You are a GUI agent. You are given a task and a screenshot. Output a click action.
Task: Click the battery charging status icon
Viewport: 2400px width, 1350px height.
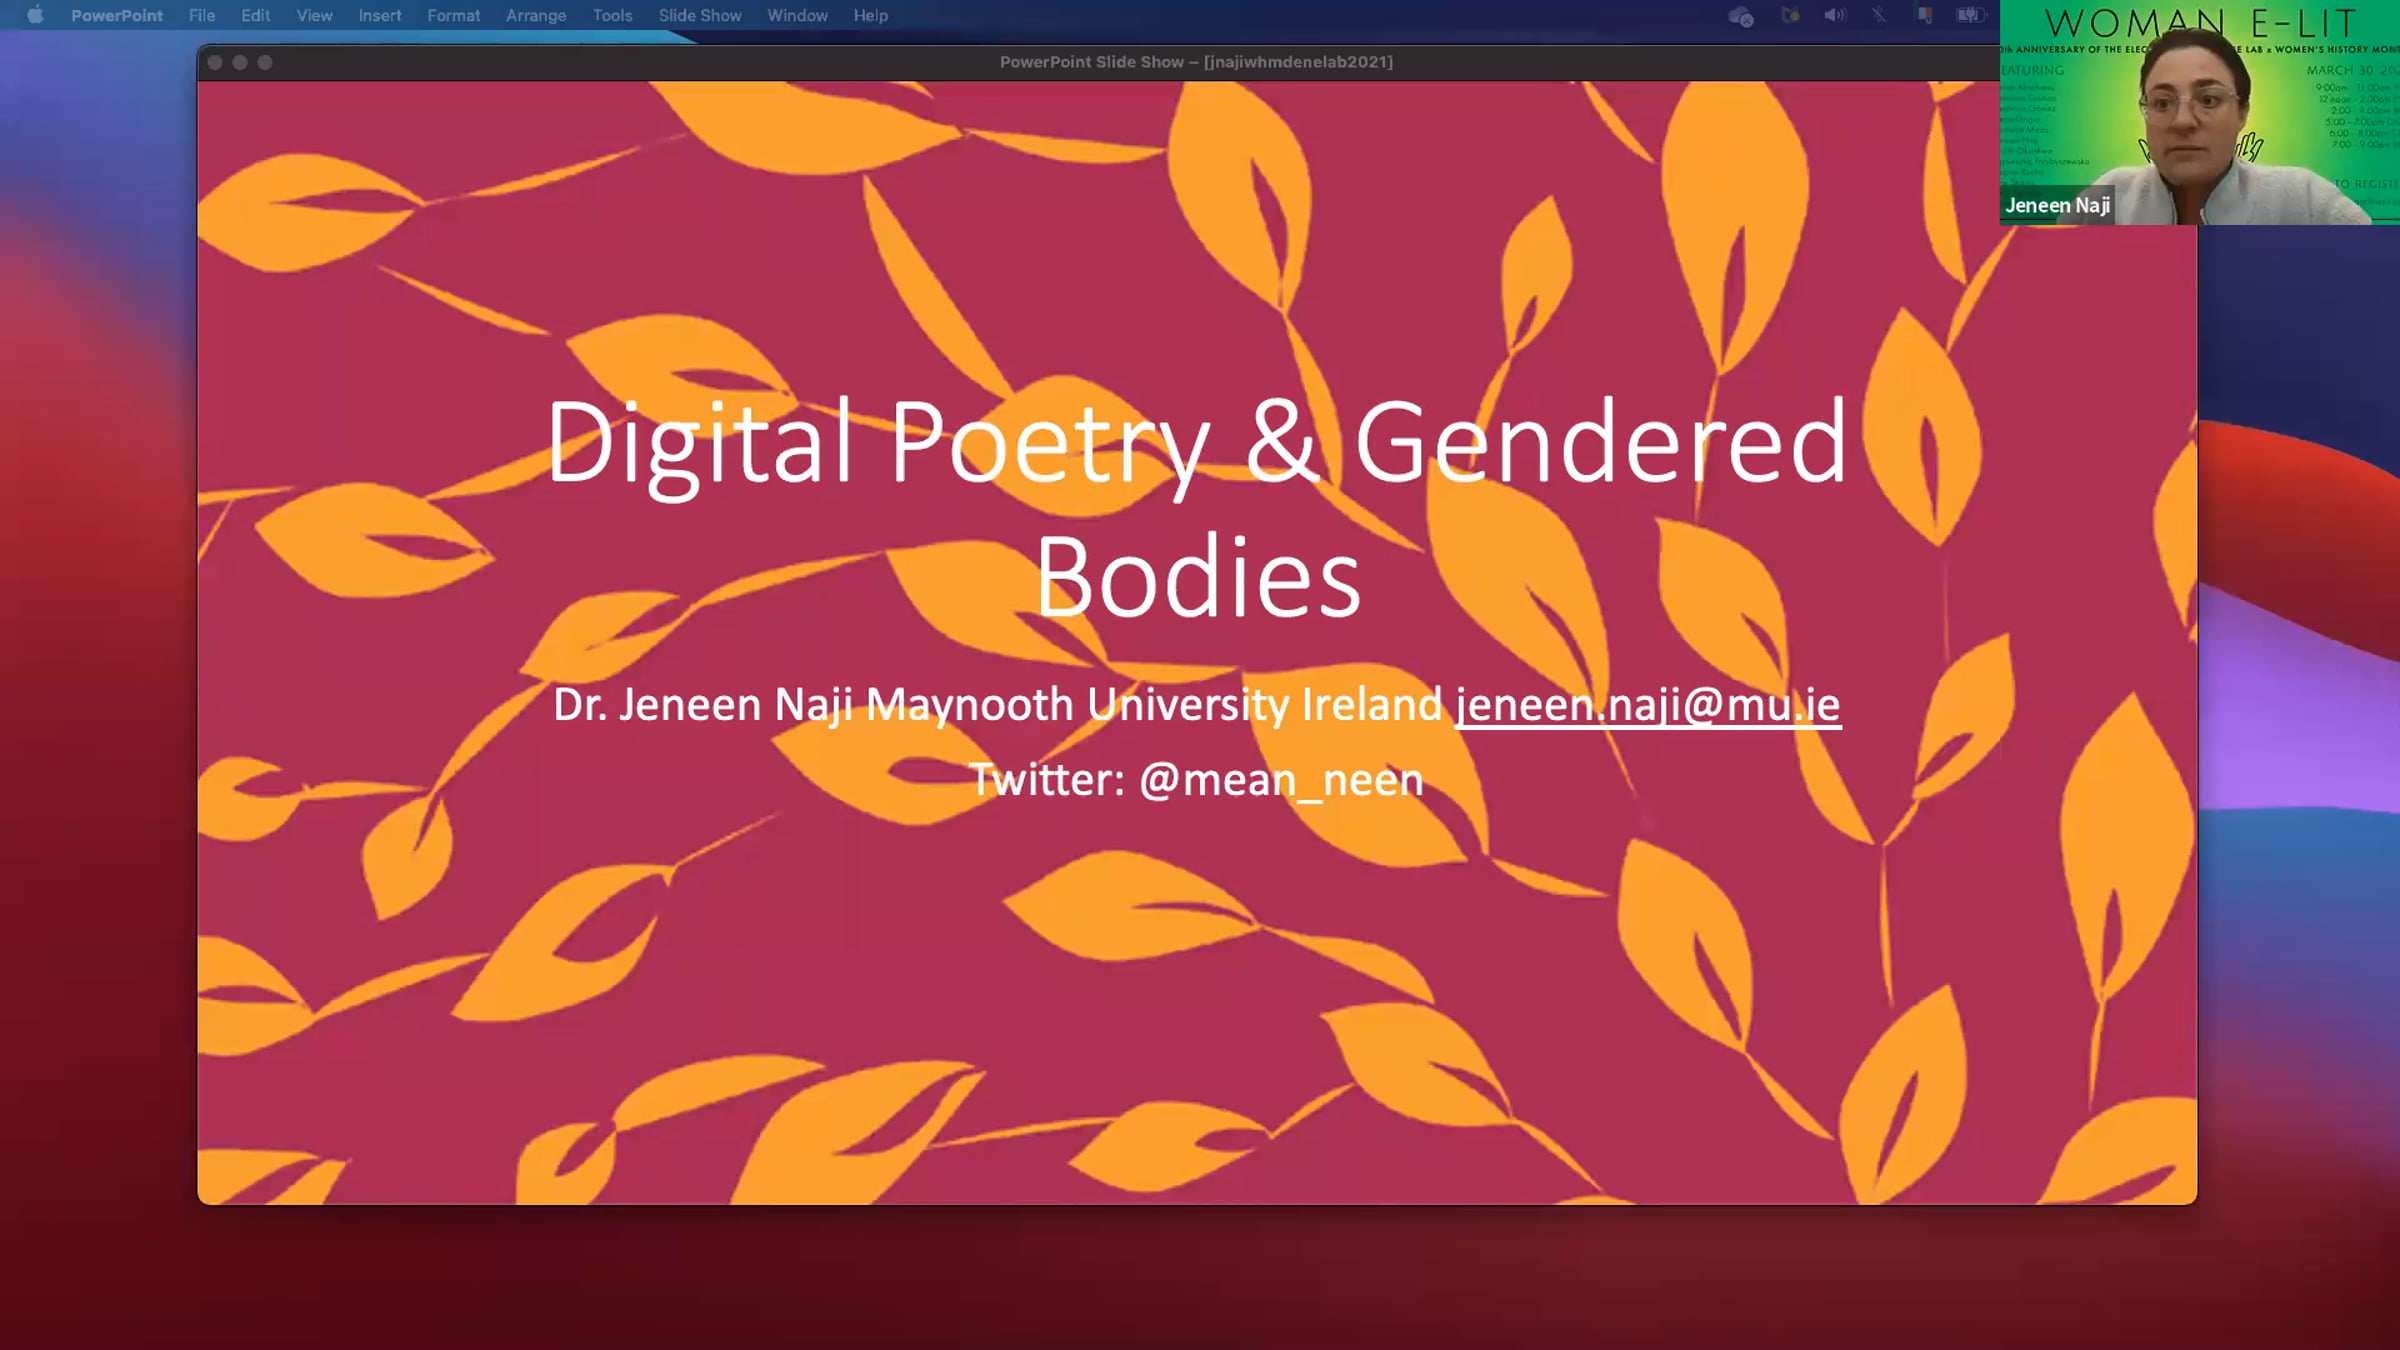(1969, 15)
